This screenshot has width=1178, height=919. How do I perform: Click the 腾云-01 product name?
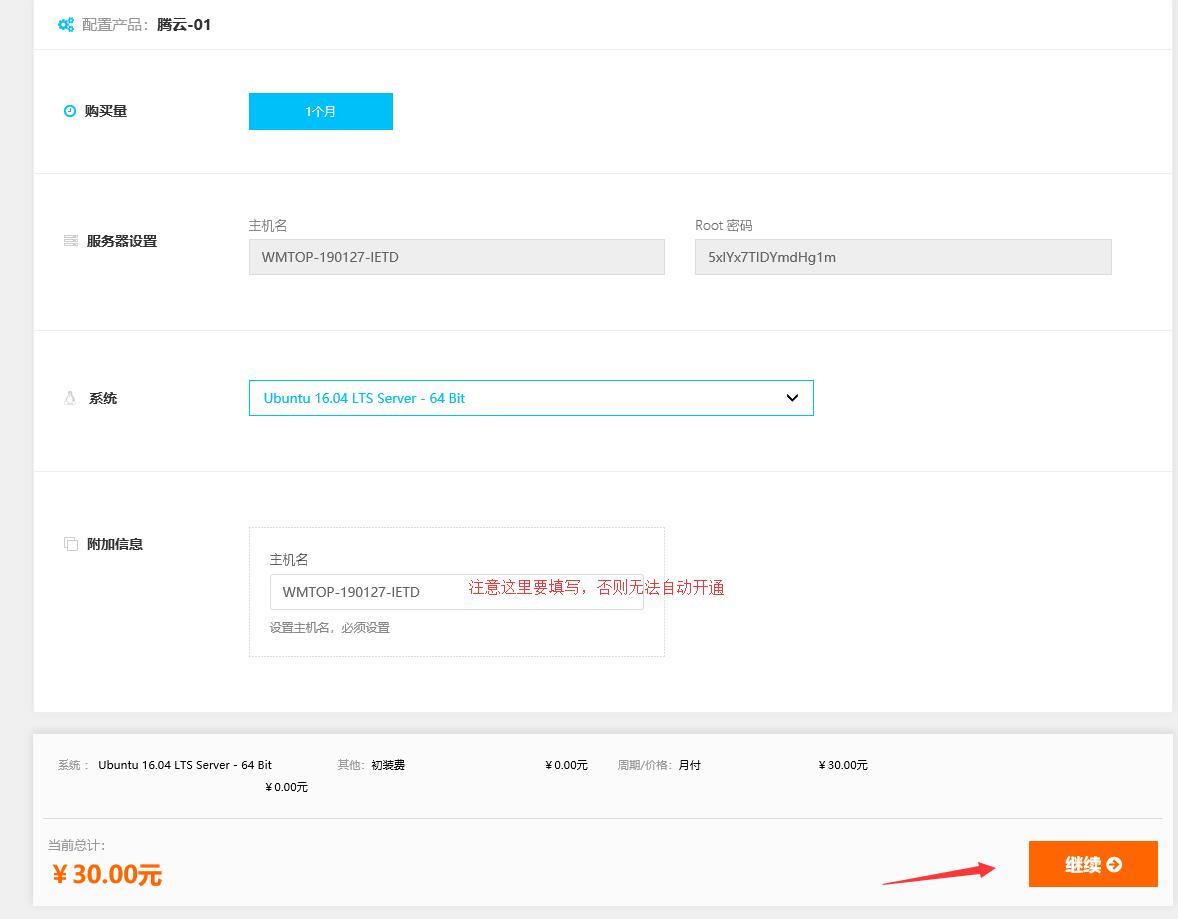pyautogui.click(x=184, y=25)
